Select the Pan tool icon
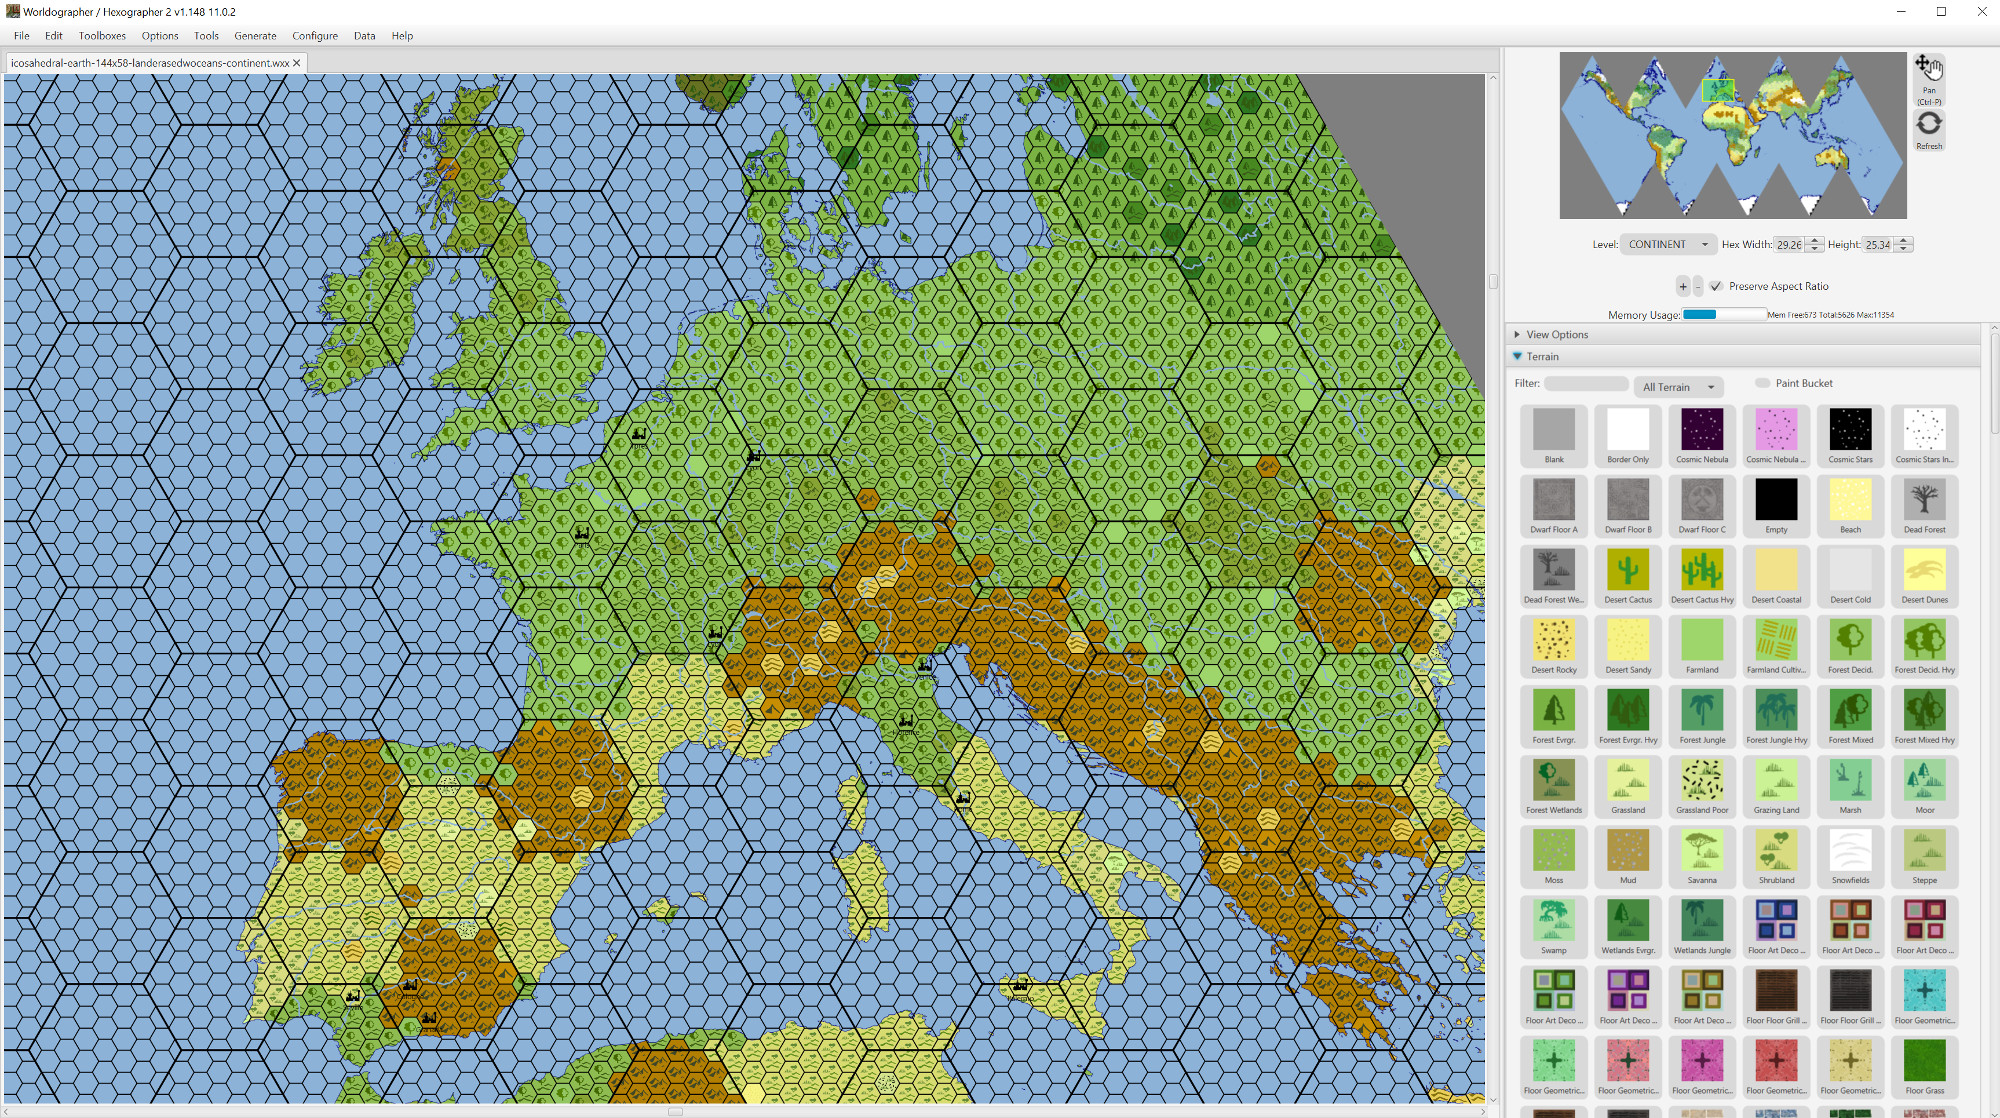The image size is (2000, 1118). click(x=1928, y=68)
